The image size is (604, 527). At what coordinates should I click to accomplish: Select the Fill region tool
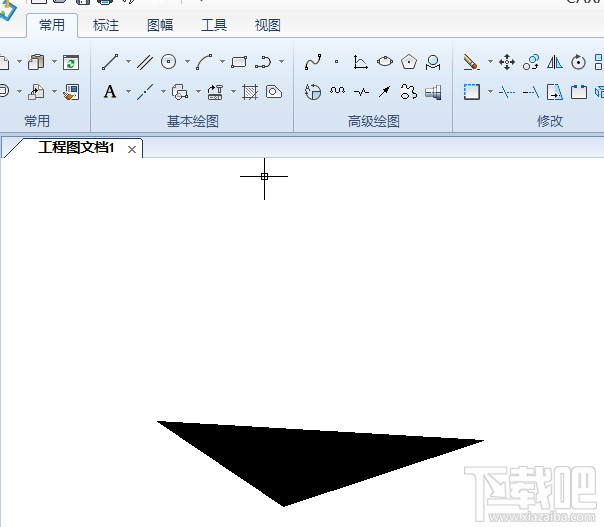point(274,92)
